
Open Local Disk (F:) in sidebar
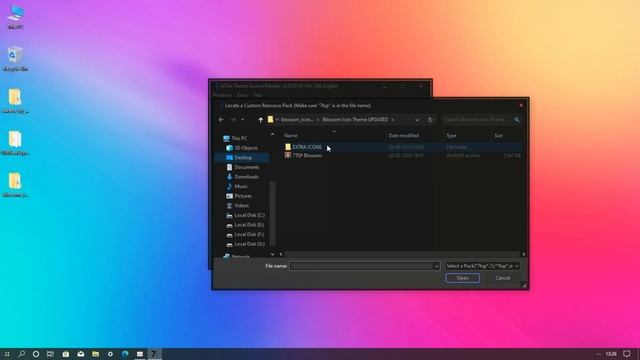point(249,234)
